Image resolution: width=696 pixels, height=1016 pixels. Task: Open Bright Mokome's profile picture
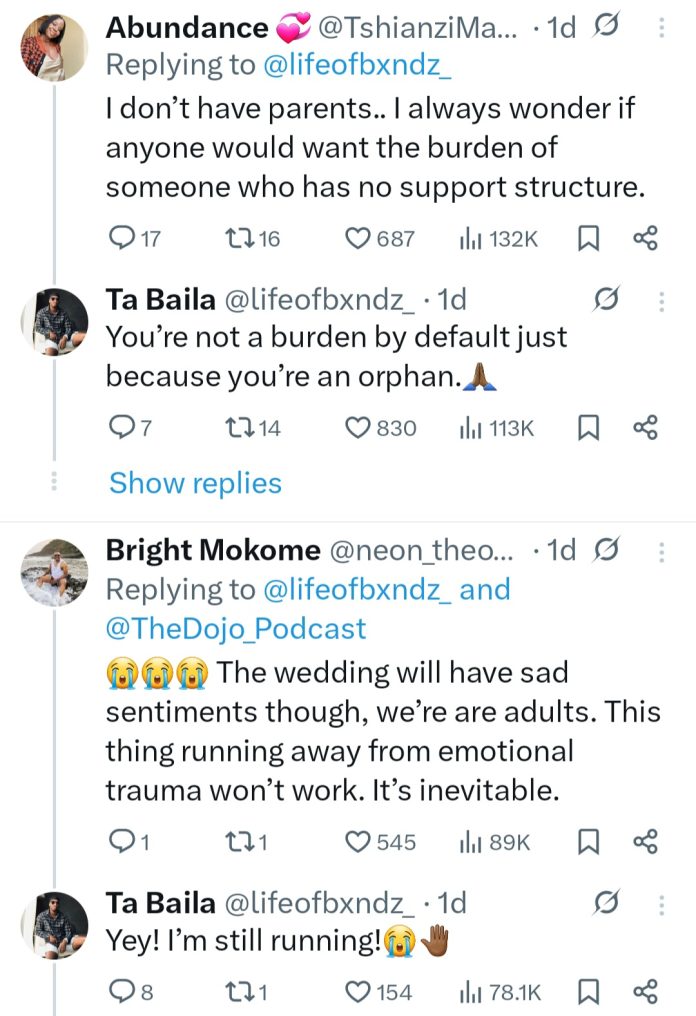(x=54, y=572)
